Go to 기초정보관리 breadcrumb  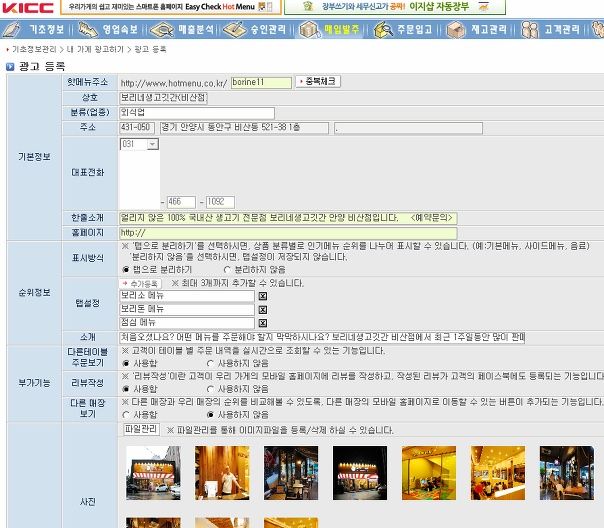34,49
